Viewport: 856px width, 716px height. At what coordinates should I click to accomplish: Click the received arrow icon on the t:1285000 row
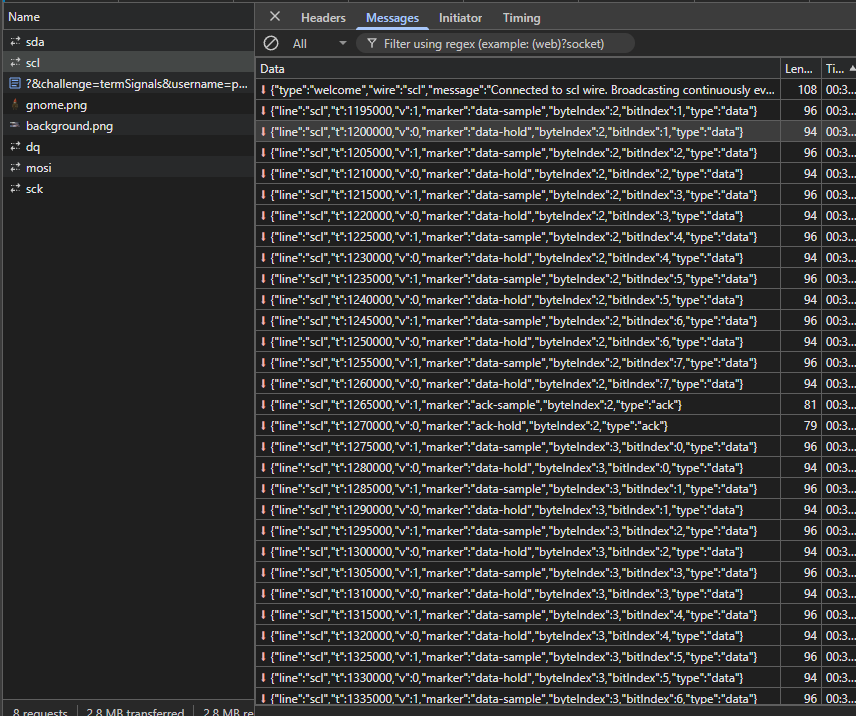[263, 489]
